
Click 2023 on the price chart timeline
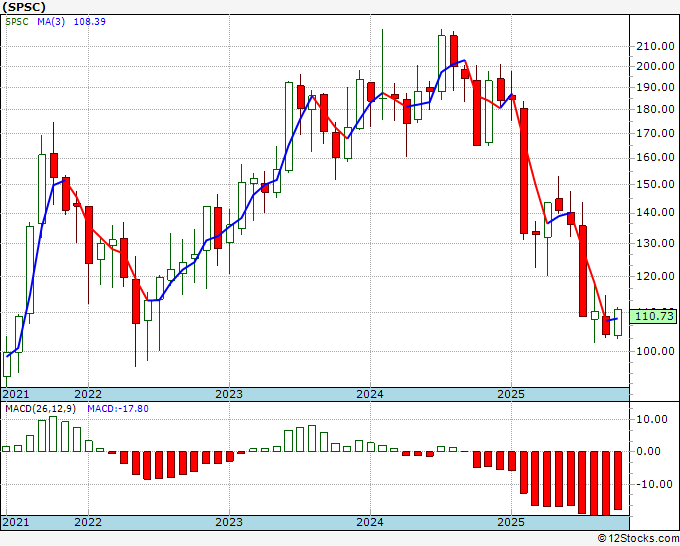229,394
